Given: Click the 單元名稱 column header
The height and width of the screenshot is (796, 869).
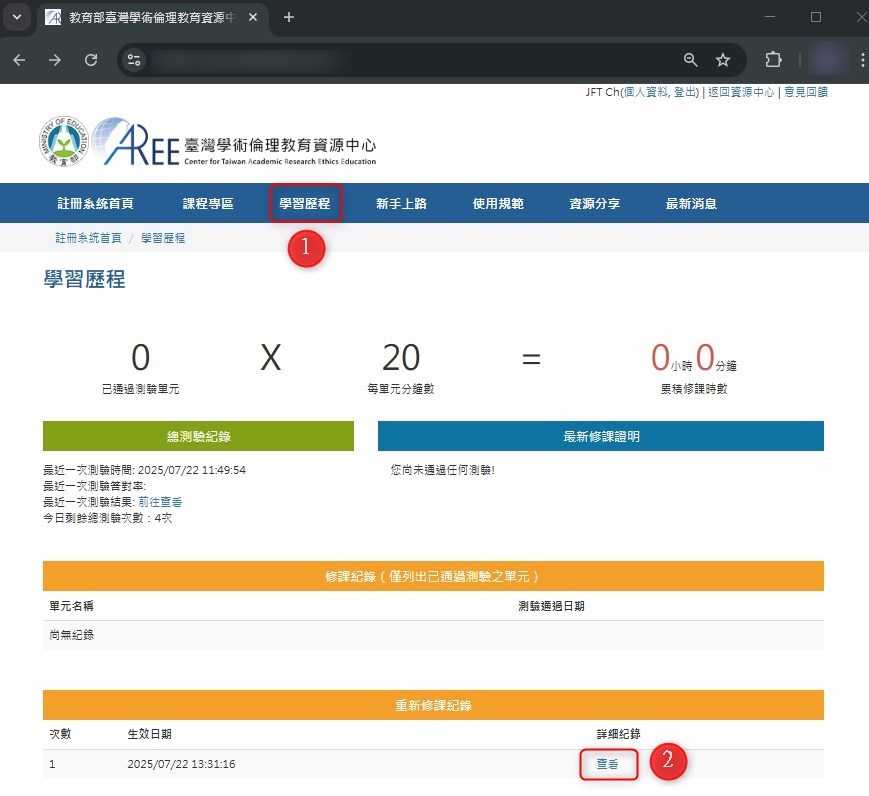Looking at the screenshot, I should point(71,606).
